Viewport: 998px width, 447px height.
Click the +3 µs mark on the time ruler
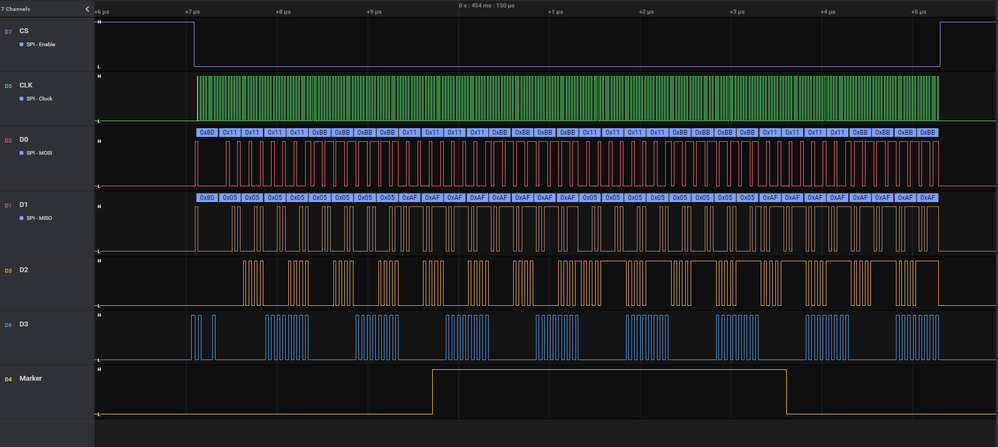737,11
